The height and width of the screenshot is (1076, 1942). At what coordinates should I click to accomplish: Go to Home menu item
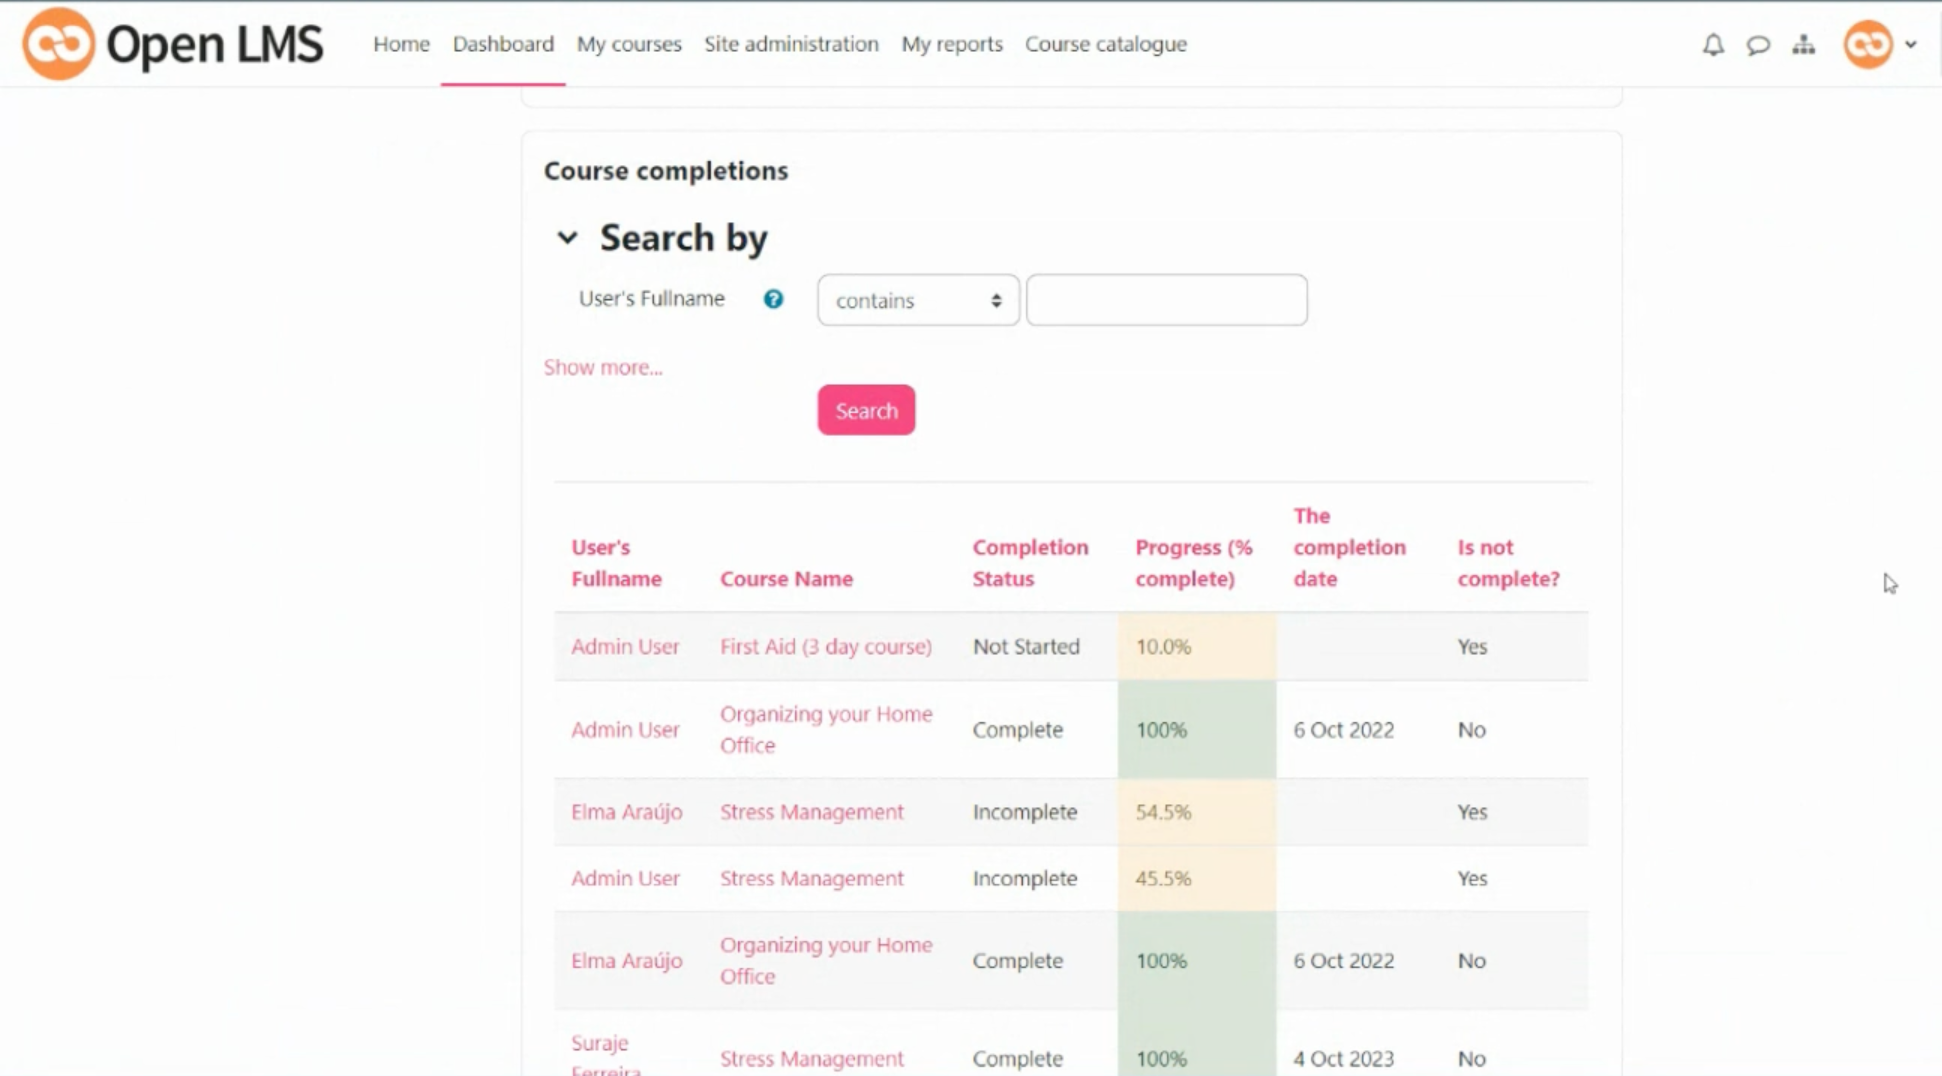401,44
